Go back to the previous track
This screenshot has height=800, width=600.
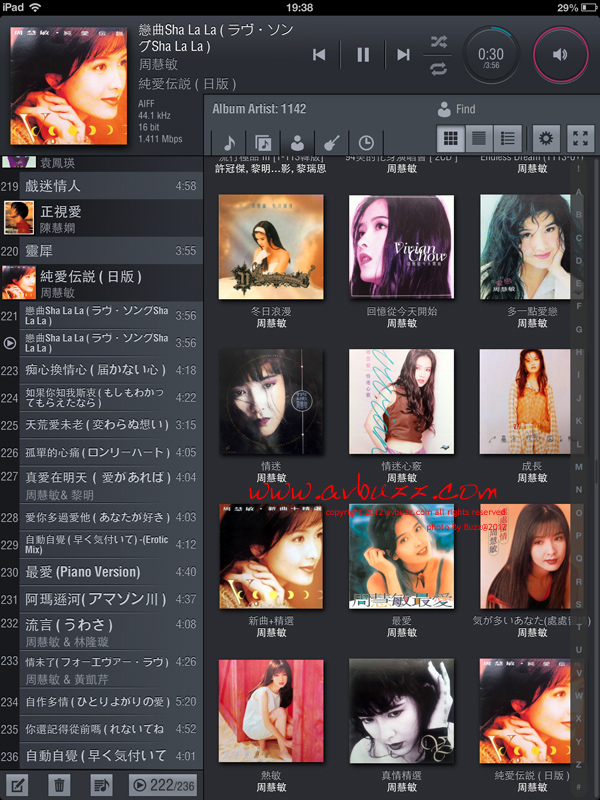pos(319,55)
